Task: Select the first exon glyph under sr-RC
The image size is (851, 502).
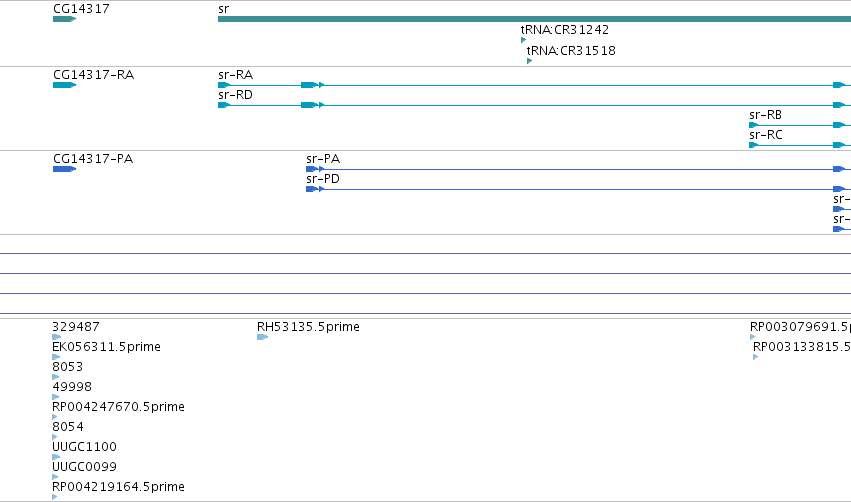Action: pos(753,145)
